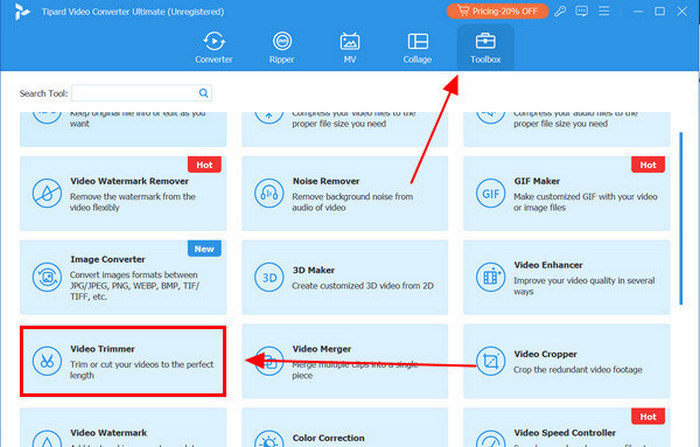Open the Video Merger title

[x=322, y=349]
